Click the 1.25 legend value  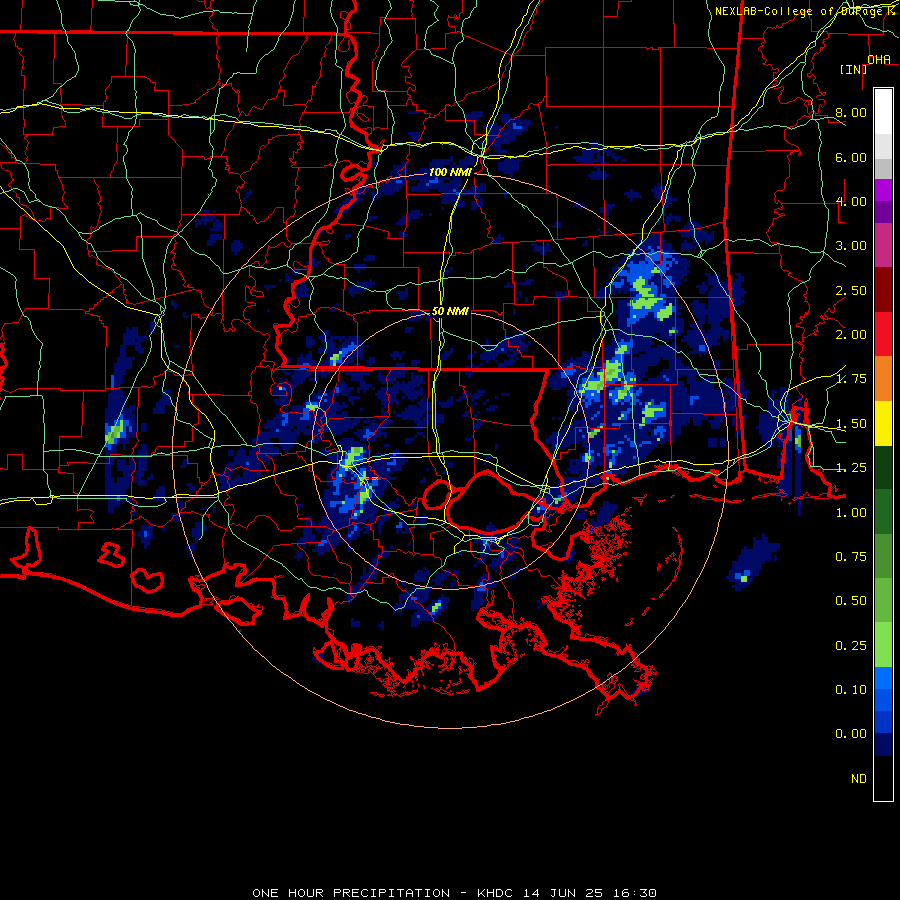click(x=851, y=468)
